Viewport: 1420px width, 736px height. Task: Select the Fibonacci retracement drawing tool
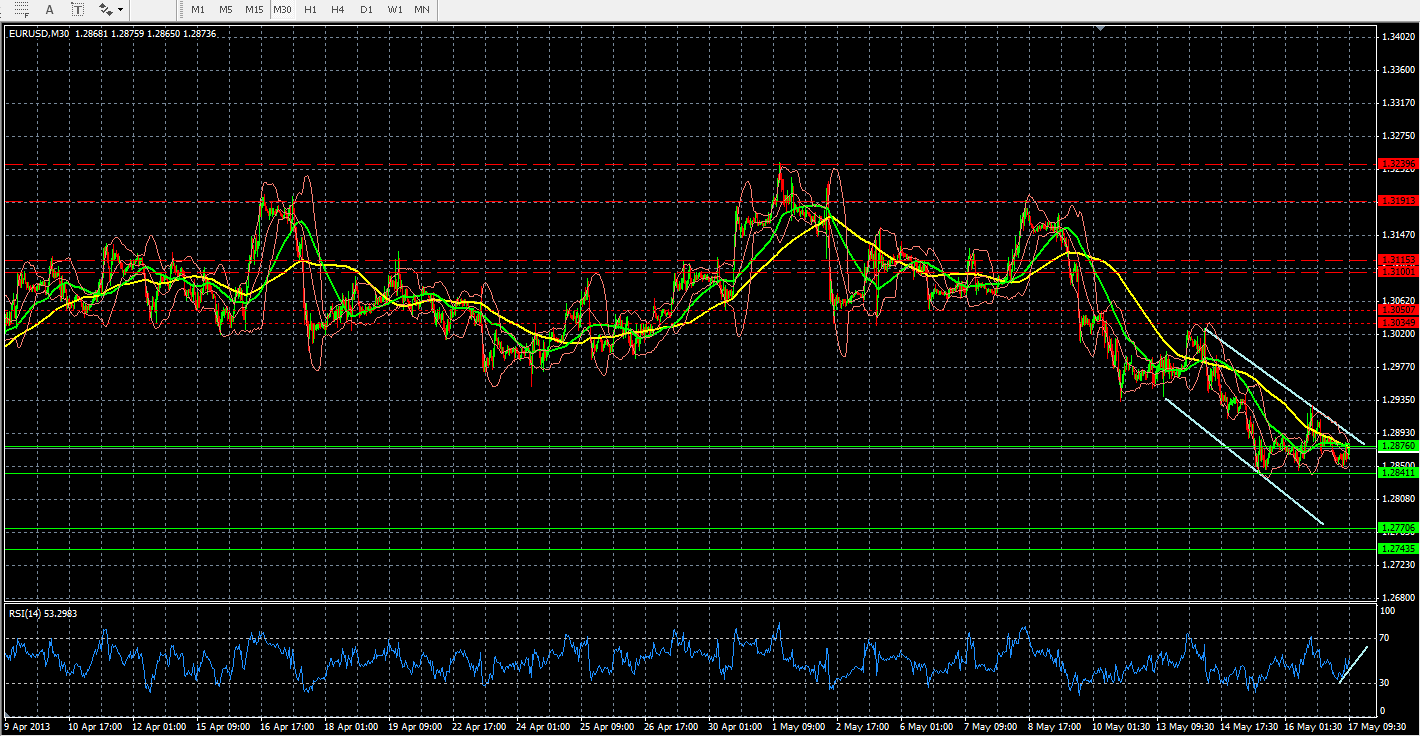(x=20, y=9)
